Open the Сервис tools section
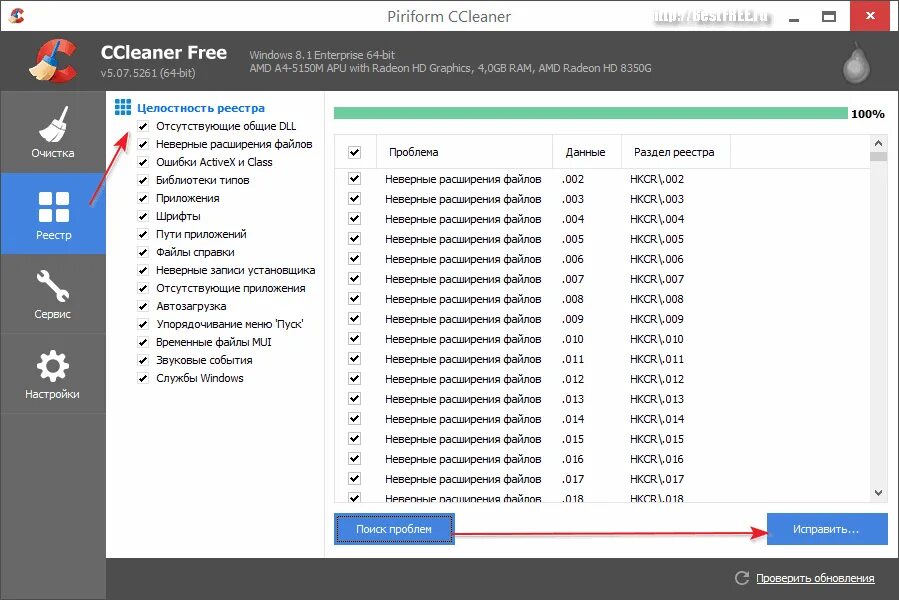 click(x=53, y=294)
